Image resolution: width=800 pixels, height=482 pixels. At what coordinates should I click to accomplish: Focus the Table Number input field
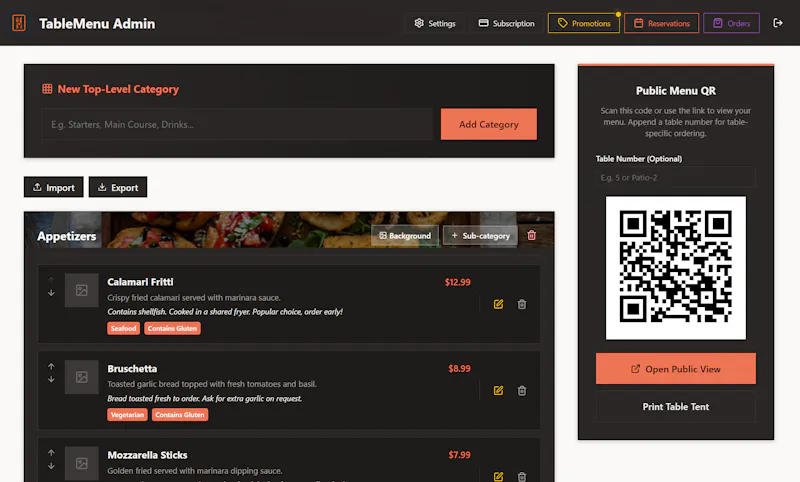(x=676, y=177)
